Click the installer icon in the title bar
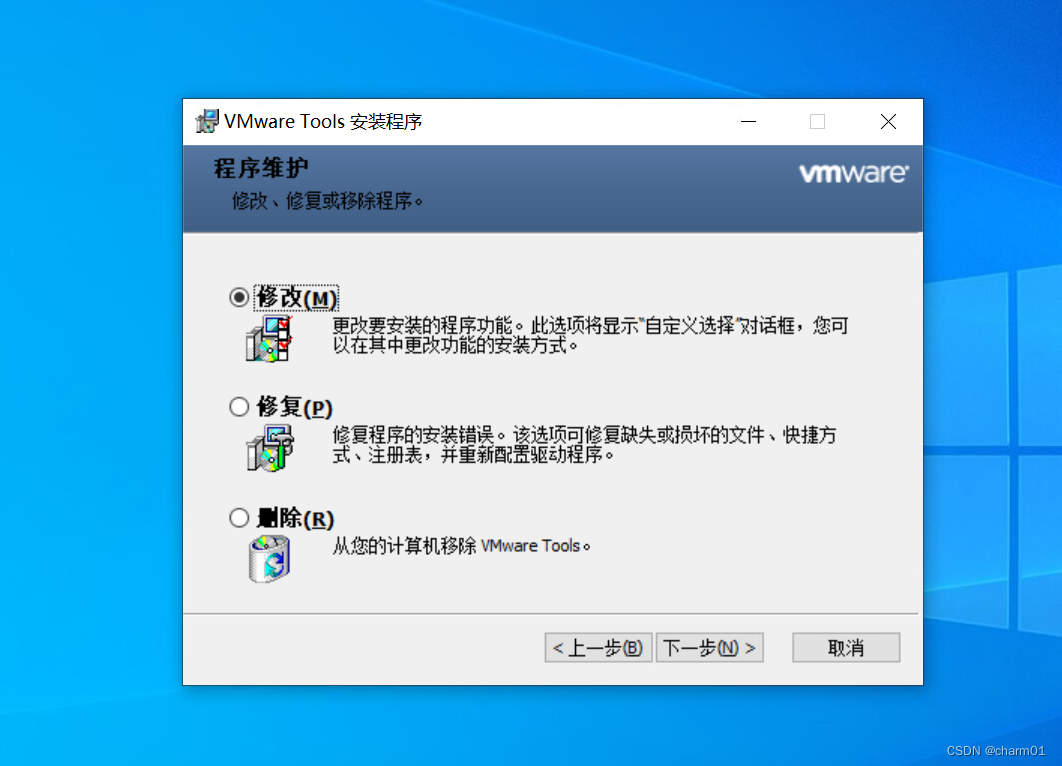 [x=207, y=121]
